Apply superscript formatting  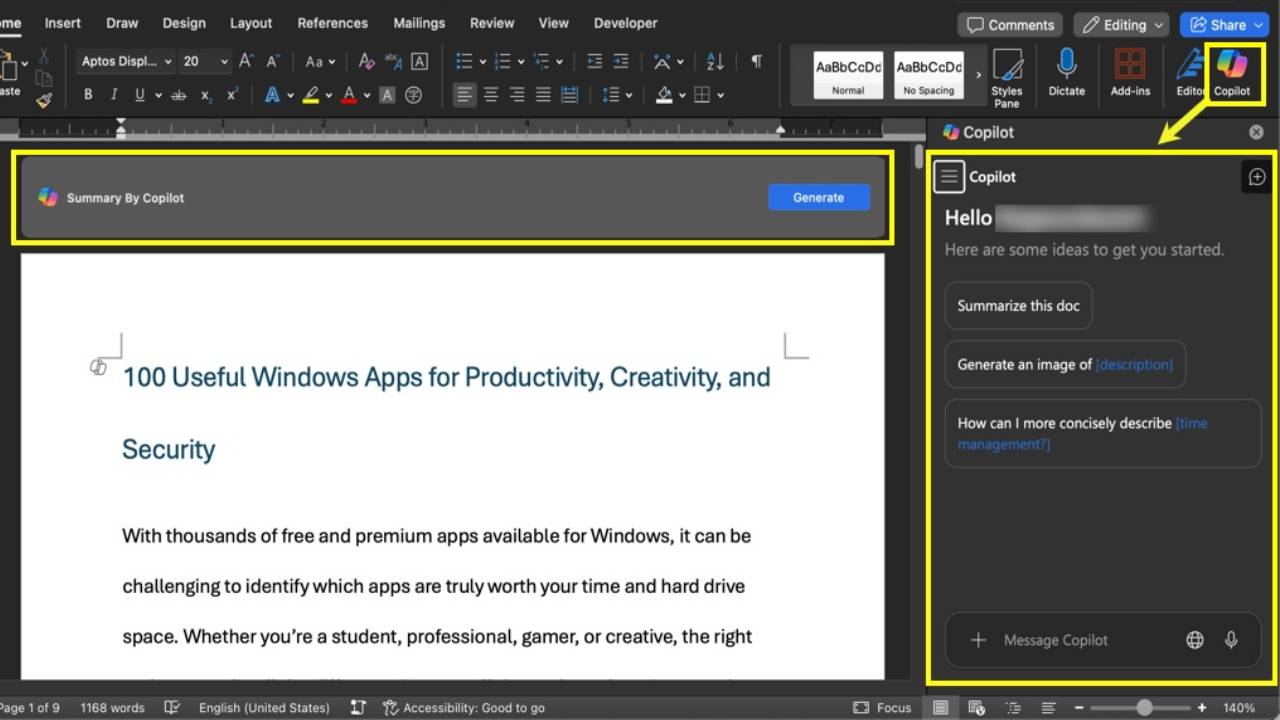232,95
